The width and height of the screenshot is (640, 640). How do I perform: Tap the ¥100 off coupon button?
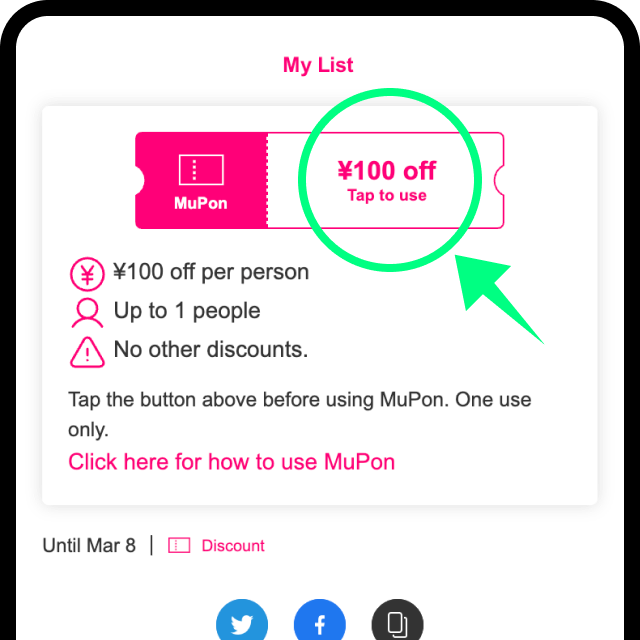coord(320,180)
